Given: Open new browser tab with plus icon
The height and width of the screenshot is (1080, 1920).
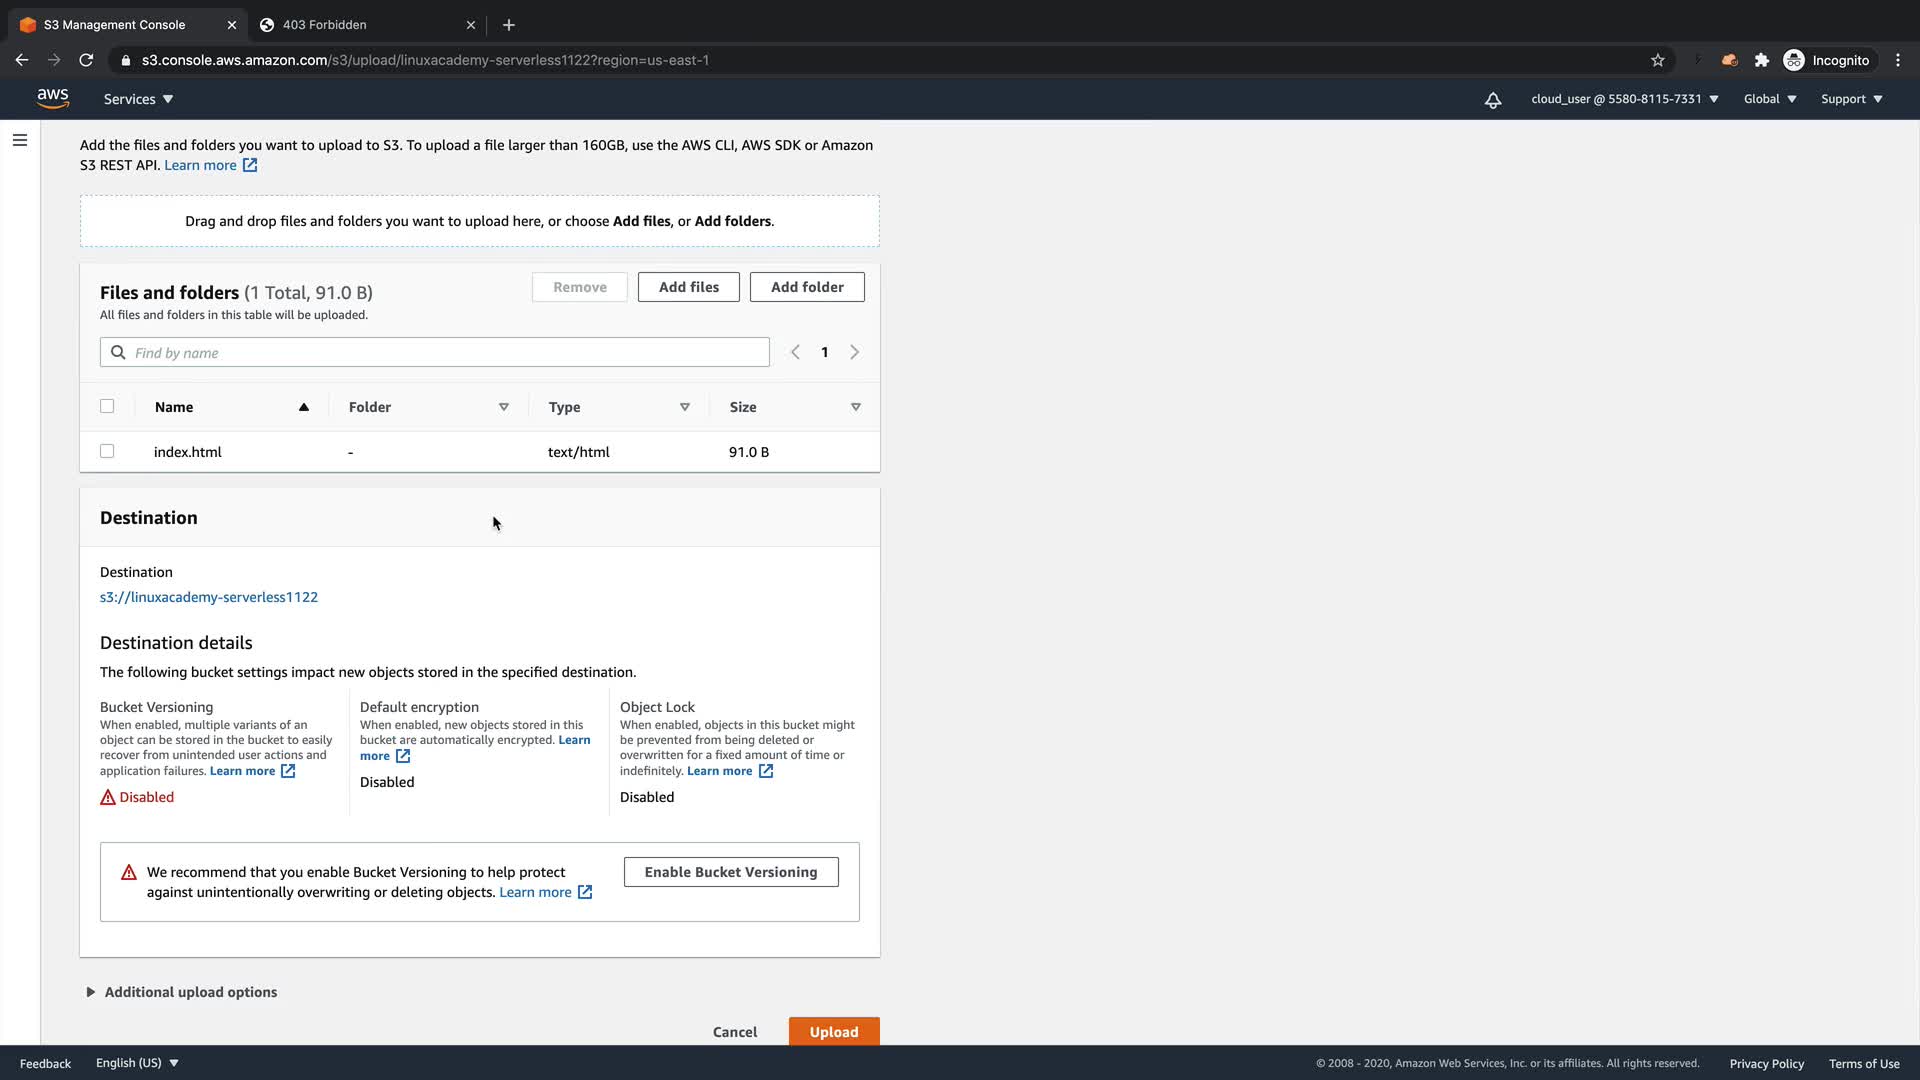Looking at the screenshot, I should pos(508,25).
